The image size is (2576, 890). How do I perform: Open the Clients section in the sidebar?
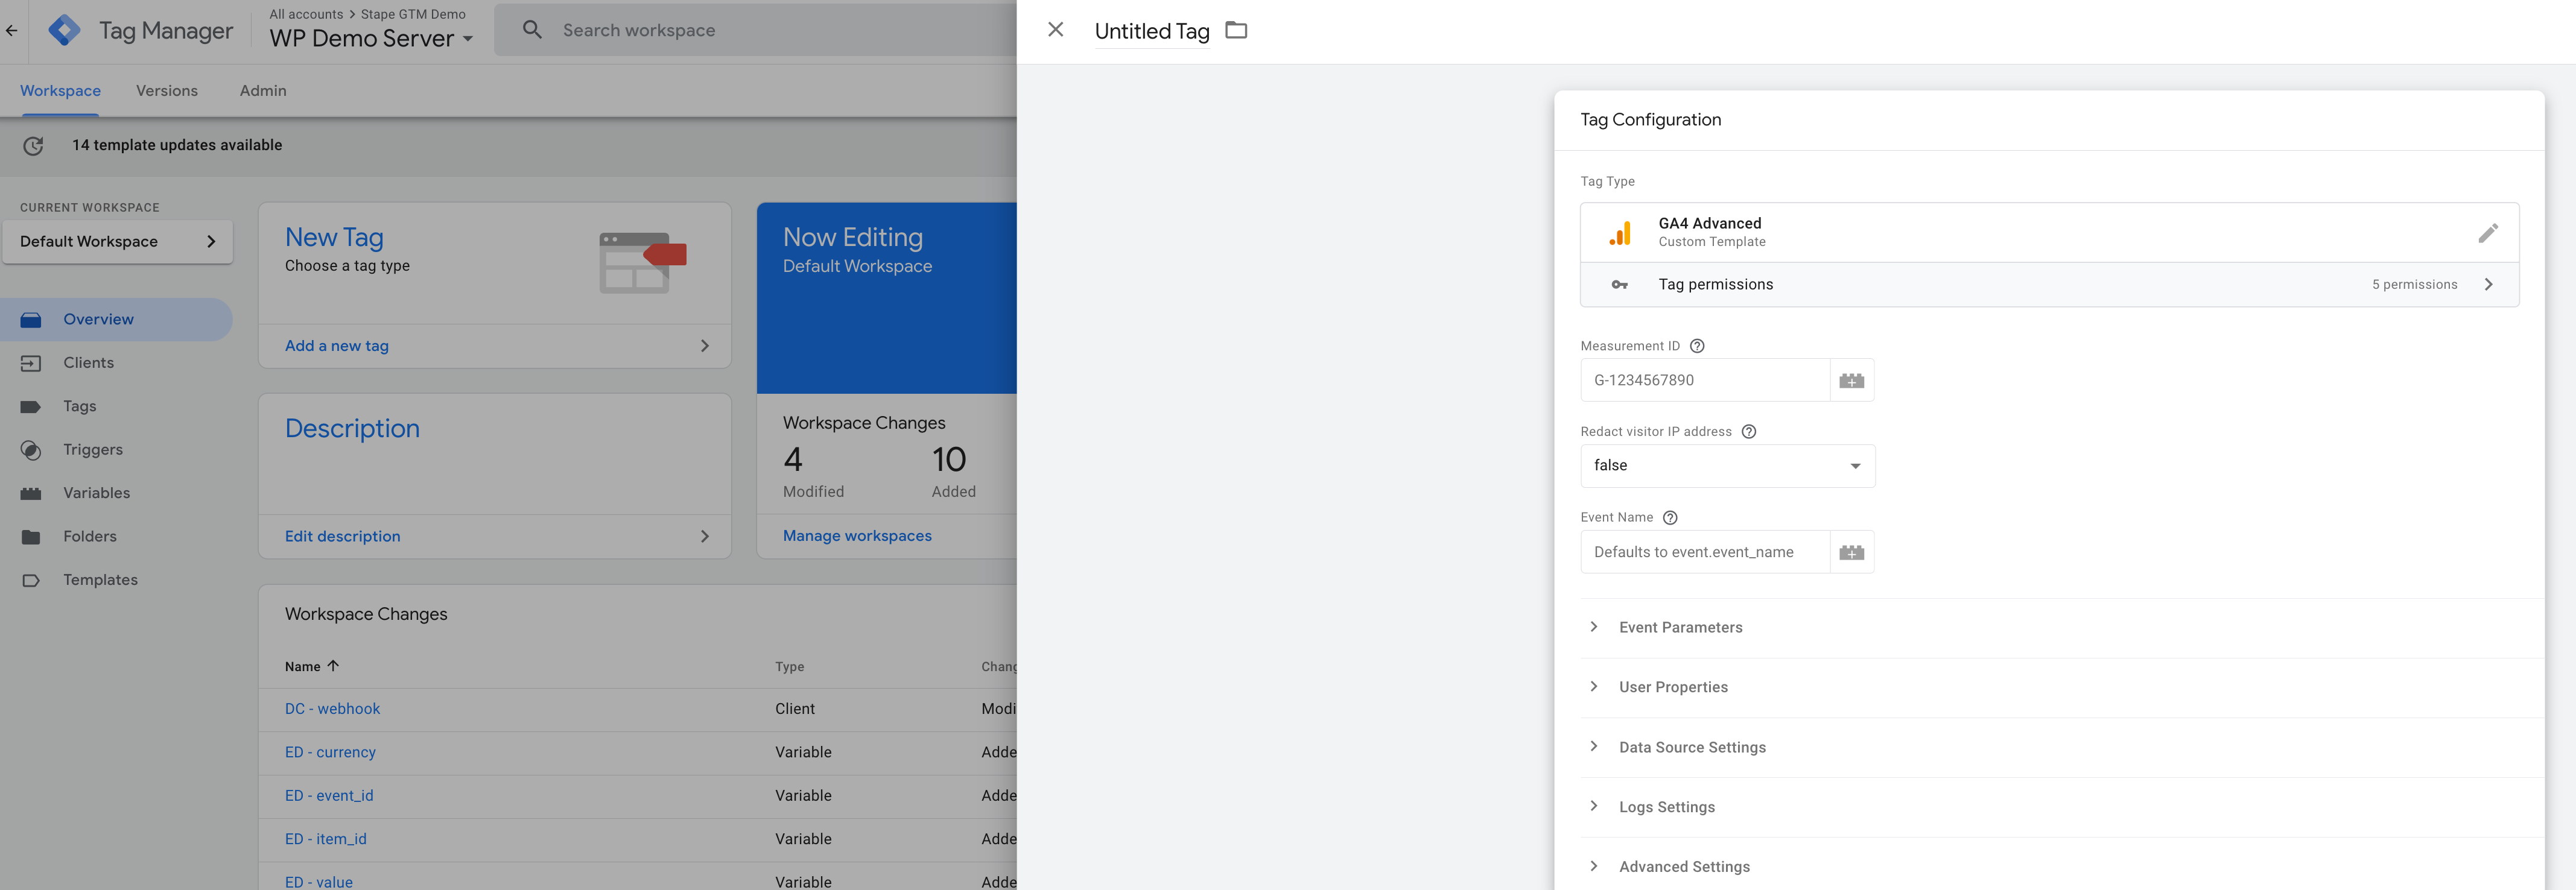pos(88,362)
